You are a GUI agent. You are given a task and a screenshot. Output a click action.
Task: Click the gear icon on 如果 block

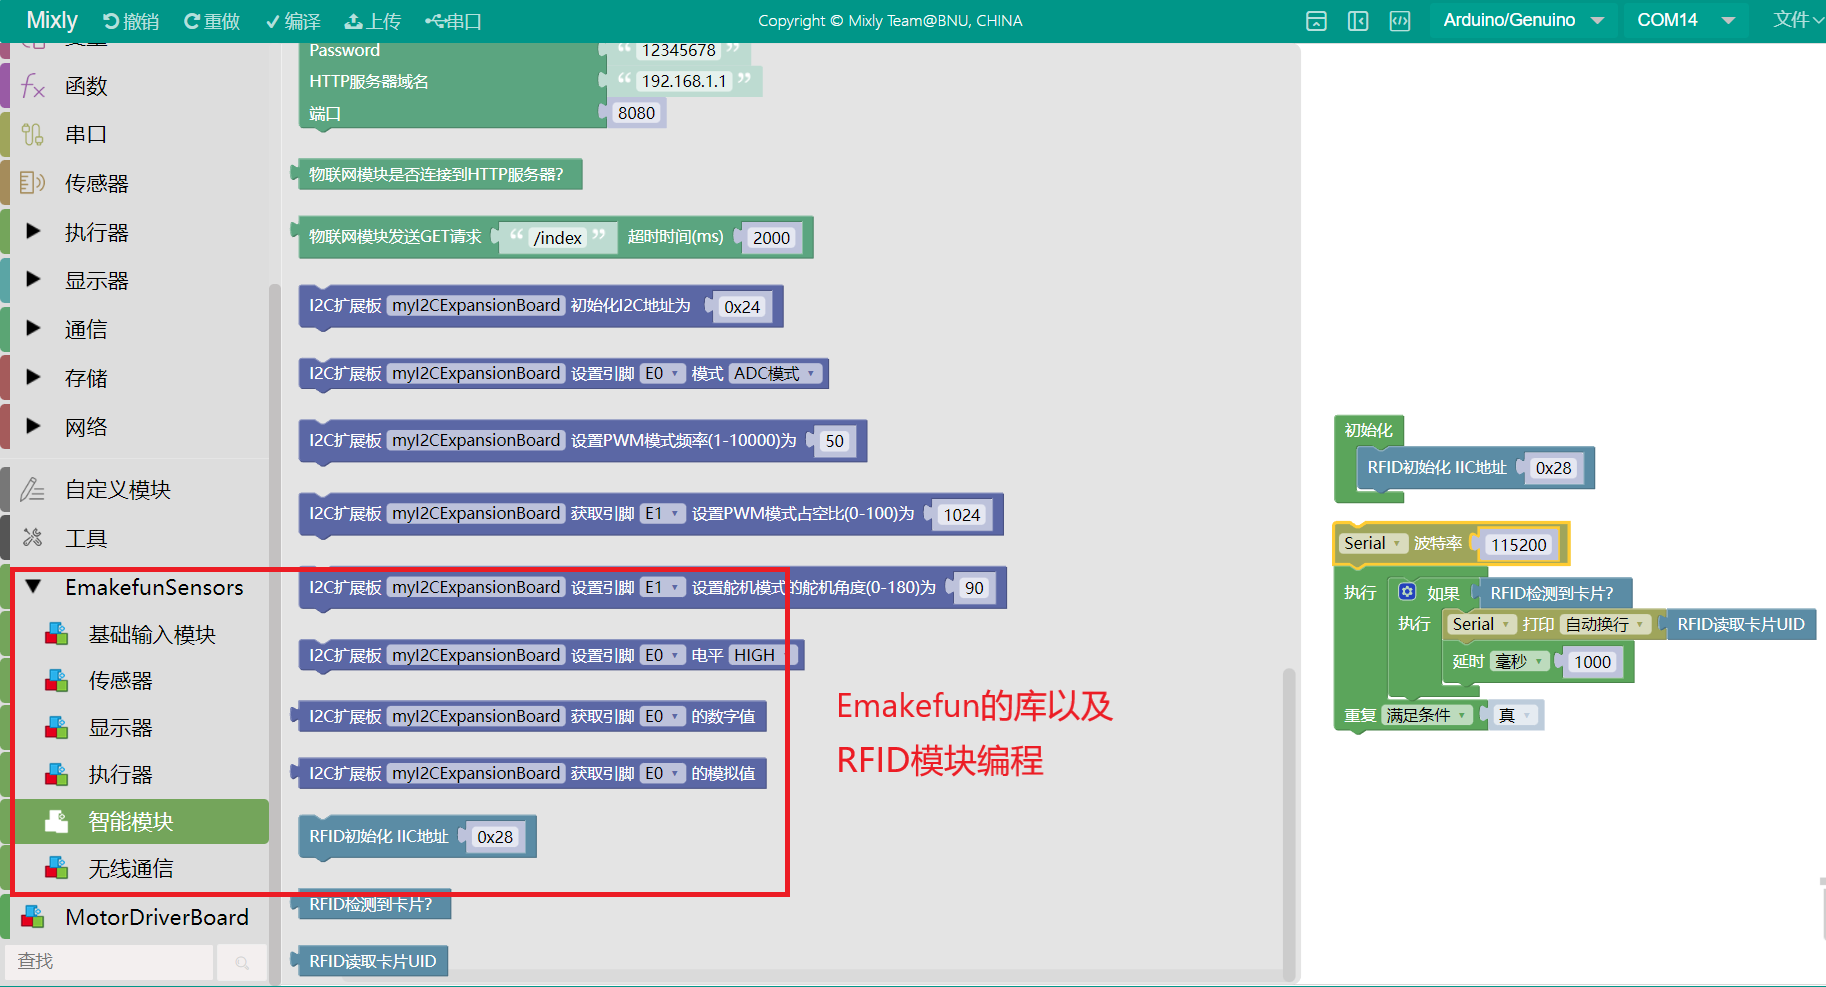click(x=1407, y=591)
